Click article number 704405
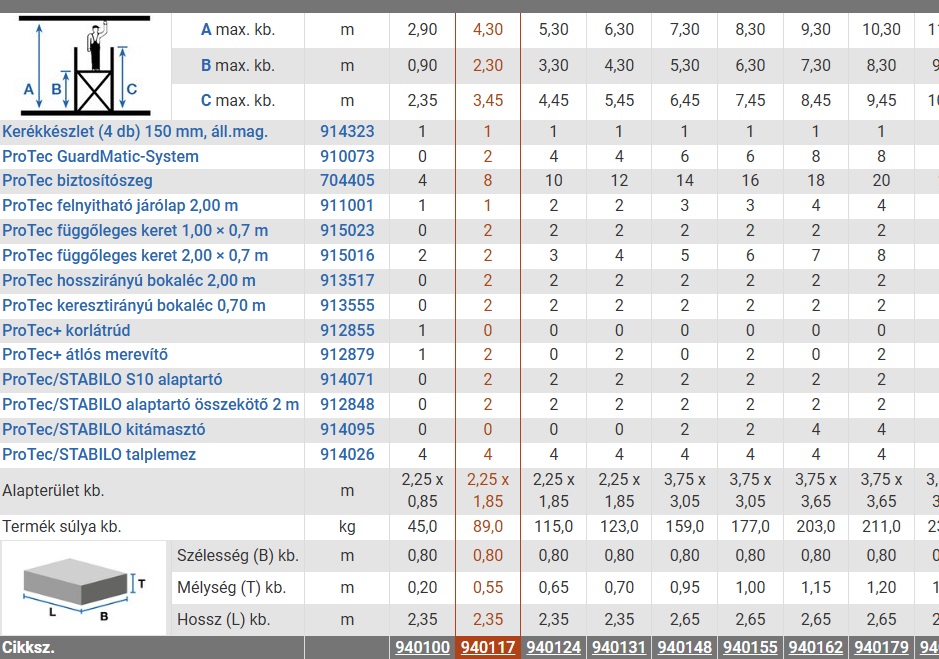The image size is (939, 659). click(x=347, y=180)
